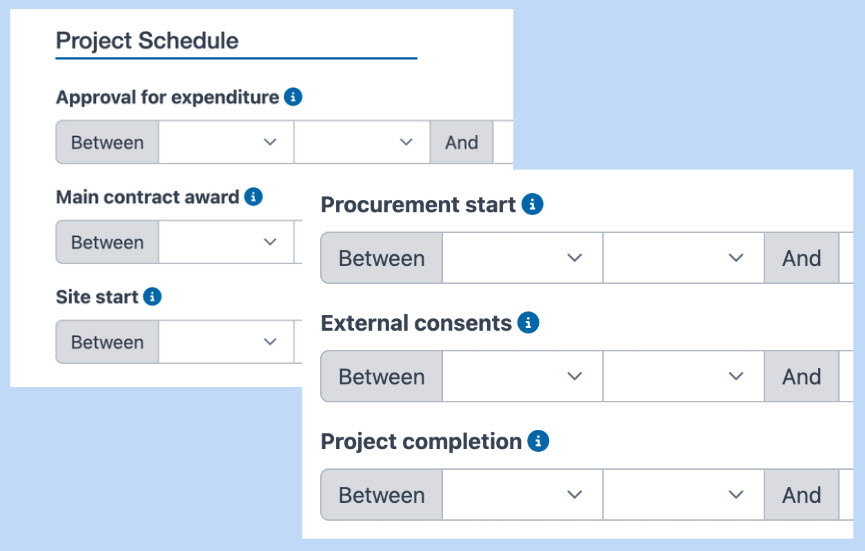Show info for External consents
The height and width of the screenshot is (551, 865).
click(529, 323)
